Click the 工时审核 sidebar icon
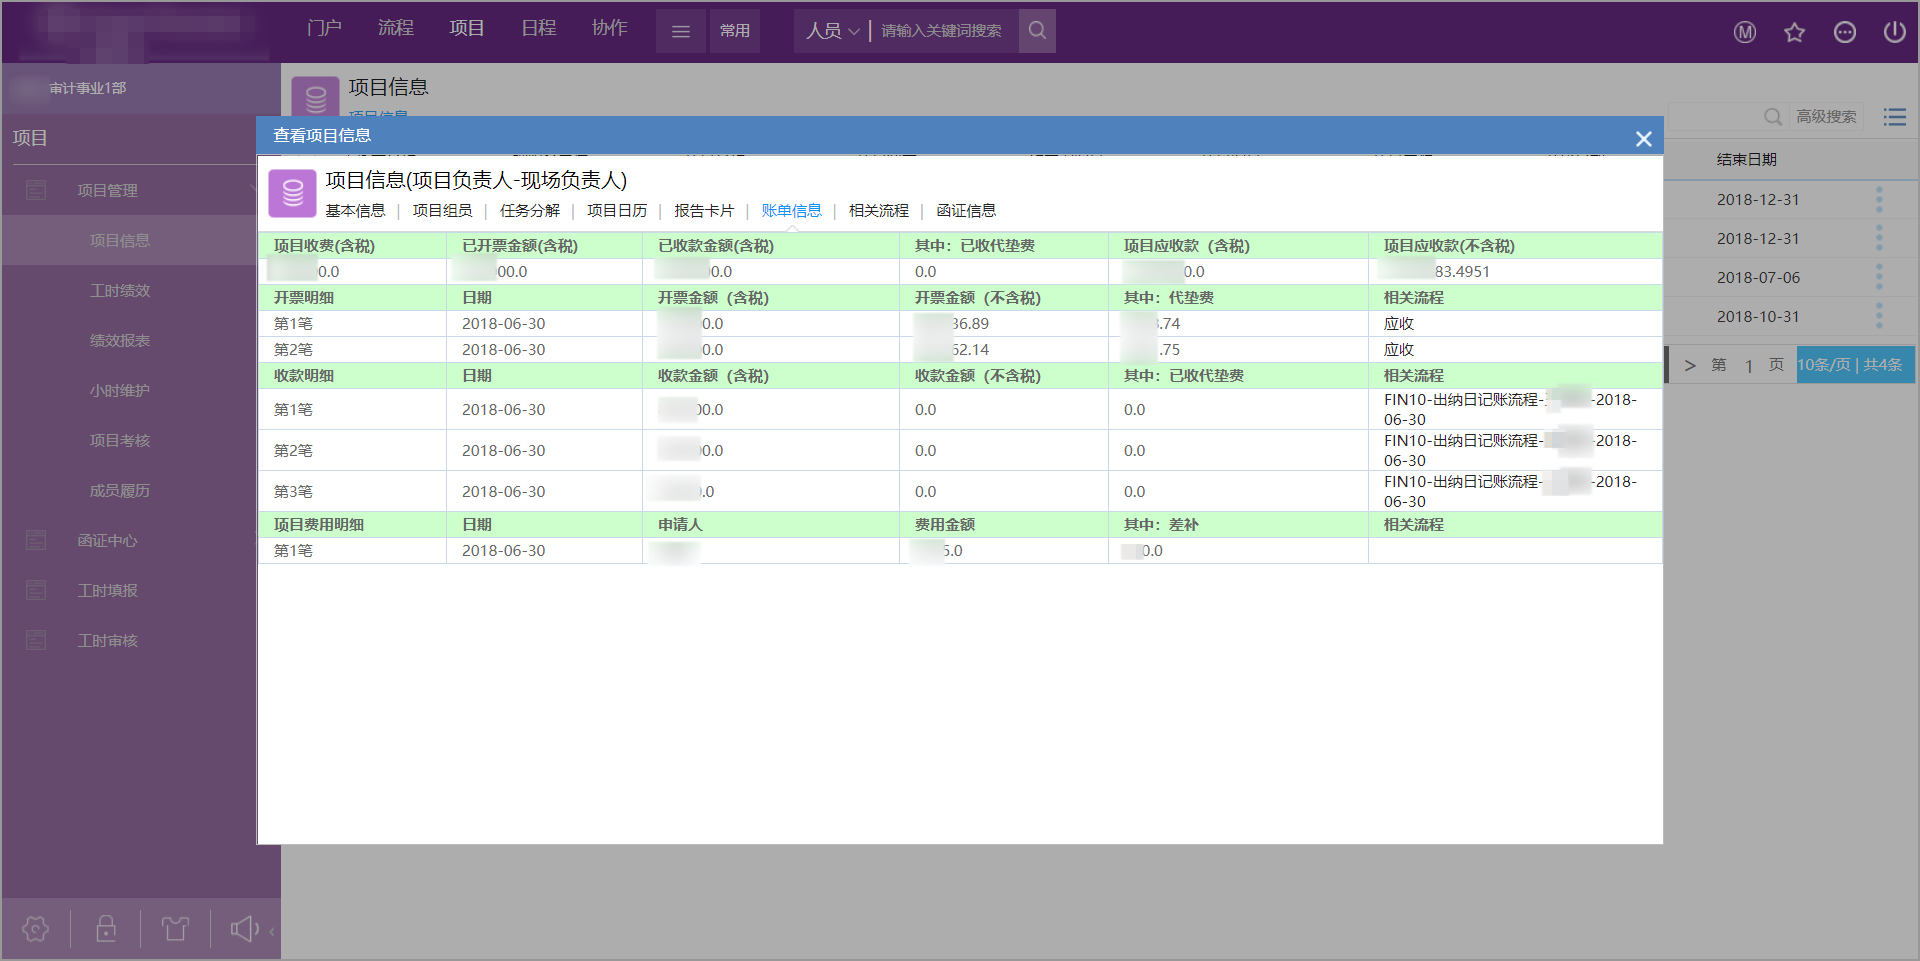 (x=36, y=640)
